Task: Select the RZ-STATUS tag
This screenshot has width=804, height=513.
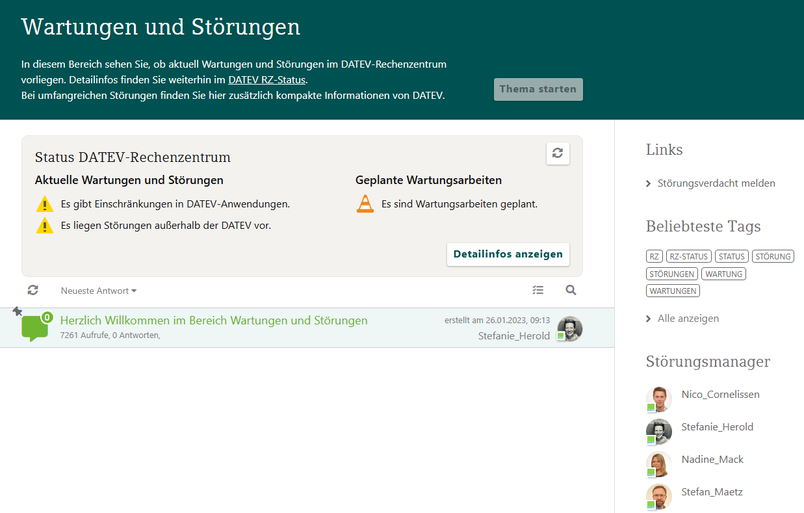Action: click(689, 256)
